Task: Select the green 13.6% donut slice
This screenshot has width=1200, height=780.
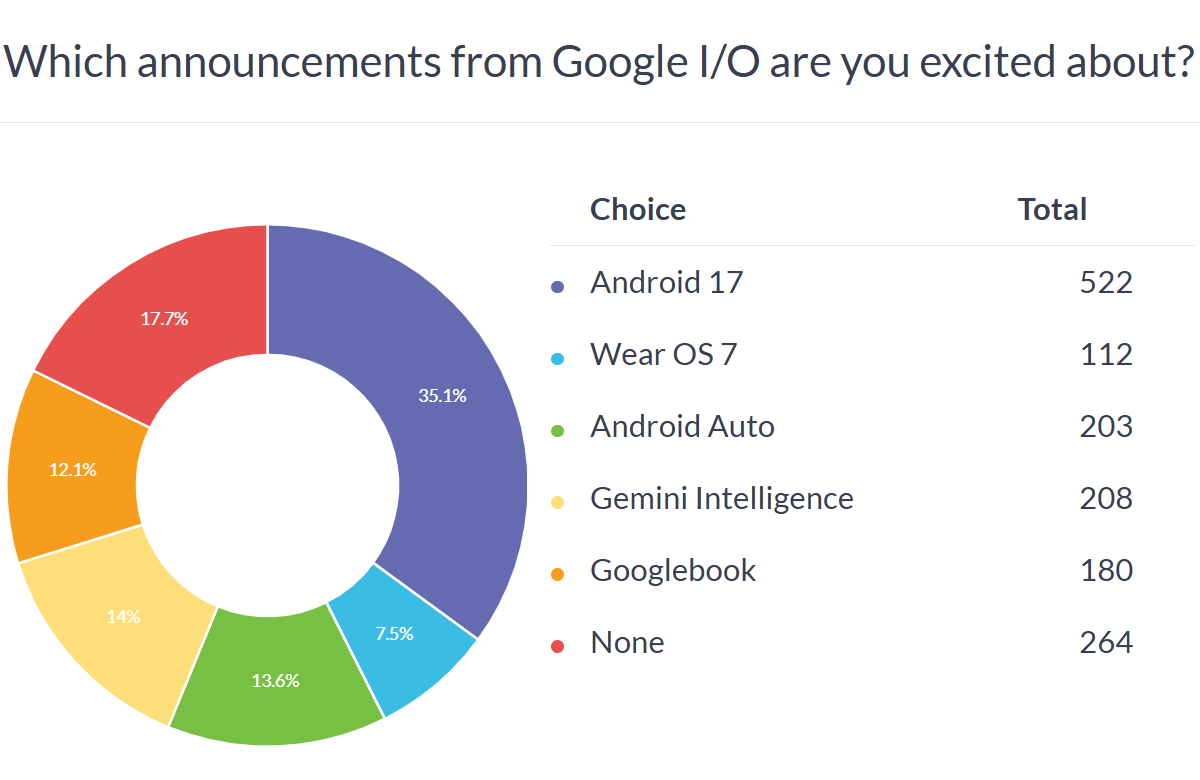Action: pos(275,680)
